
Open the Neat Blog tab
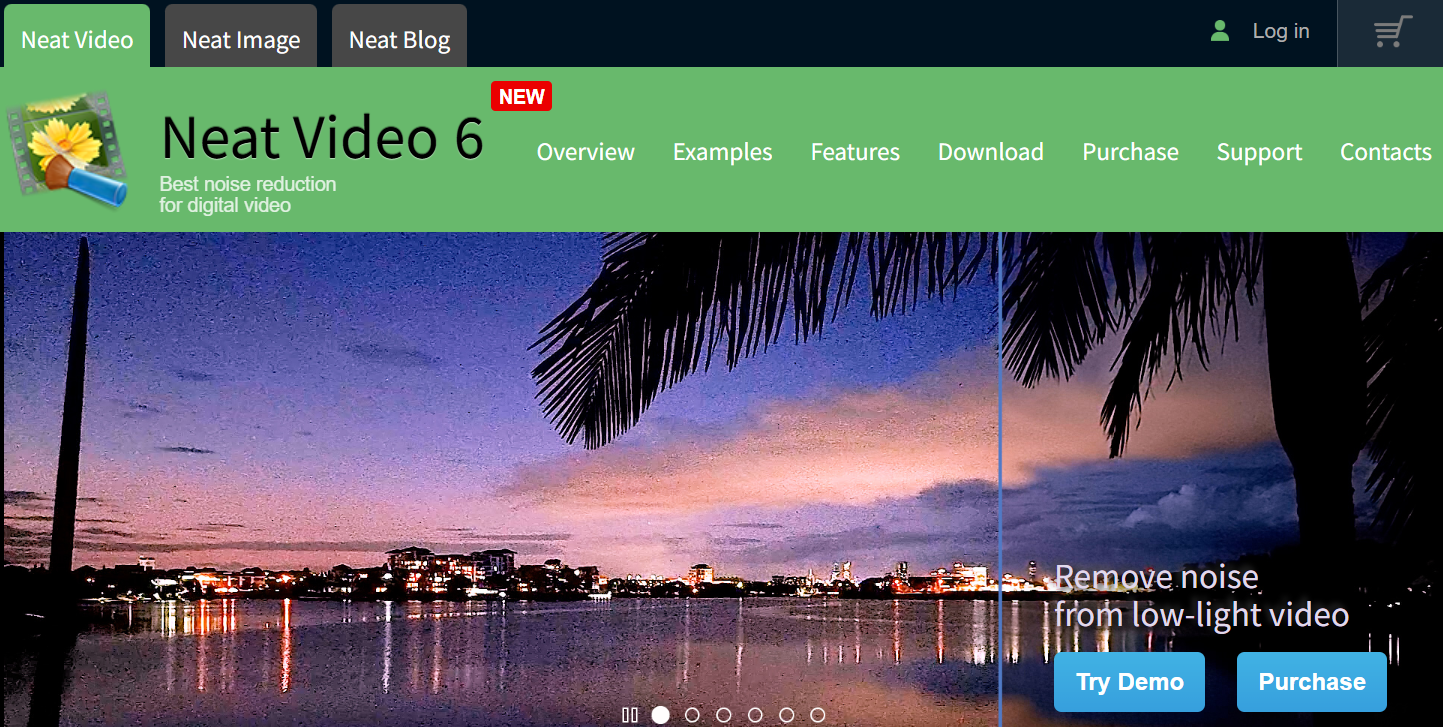pyautogui.click(x=399, y=37)
